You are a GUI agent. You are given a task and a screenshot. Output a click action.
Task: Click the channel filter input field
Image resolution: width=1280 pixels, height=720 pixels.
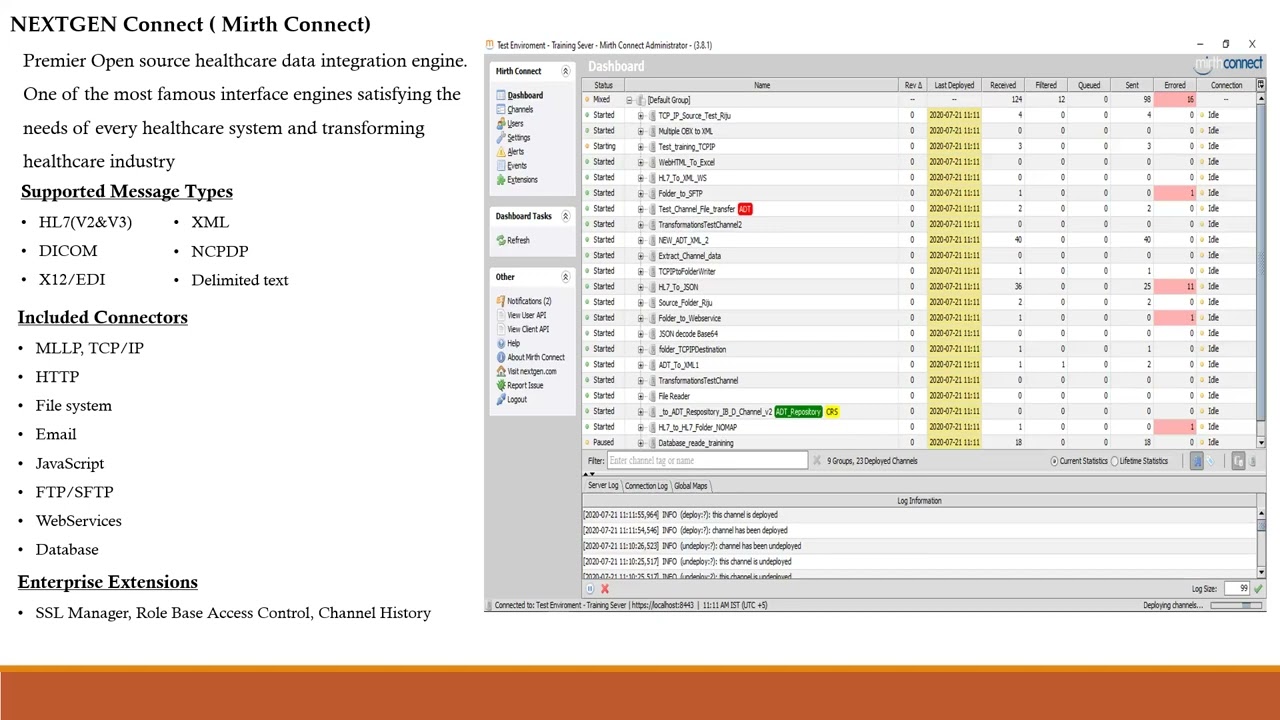[707, 460]
